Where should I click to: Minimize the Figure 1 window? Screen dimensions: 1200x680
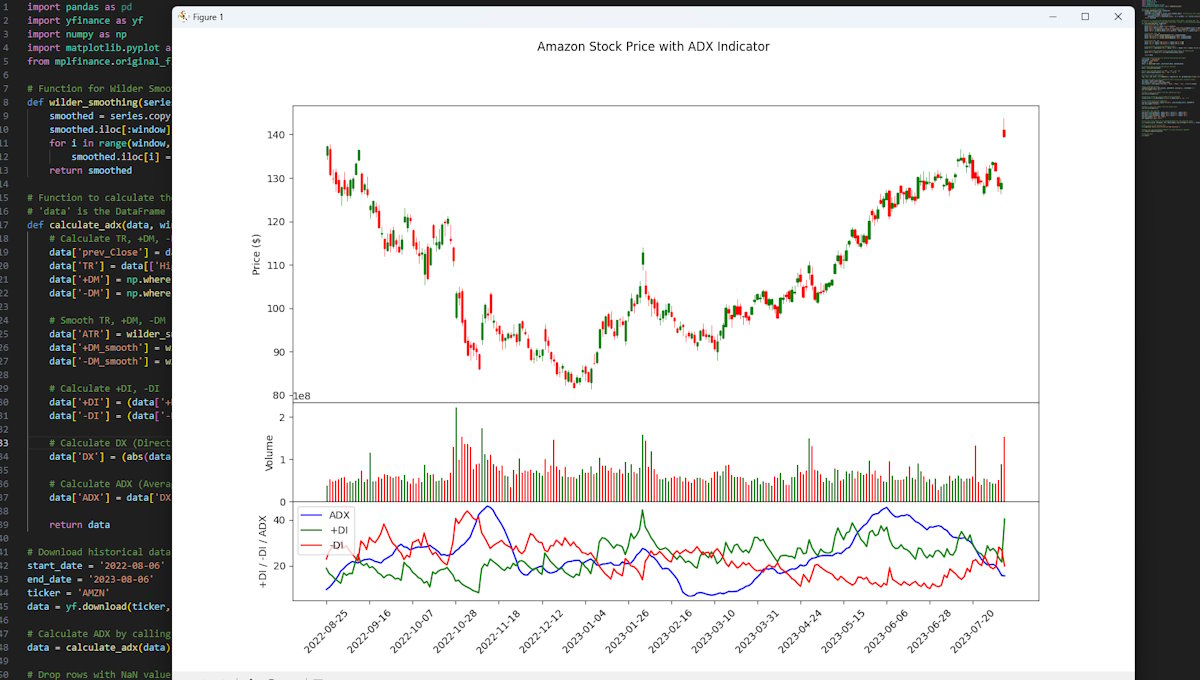[x=1052, y=17]
